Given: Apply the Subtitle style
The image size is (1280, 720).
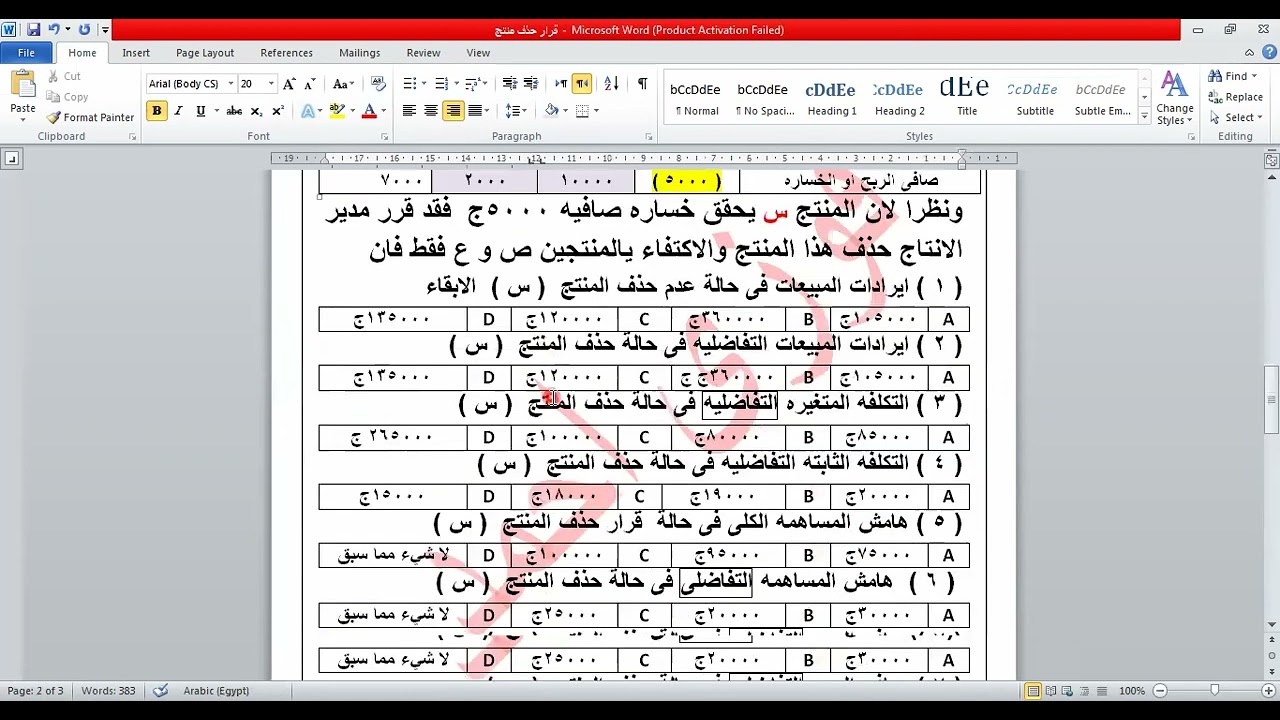Looking at the screenshot, I should click(x=1035, y=97).
